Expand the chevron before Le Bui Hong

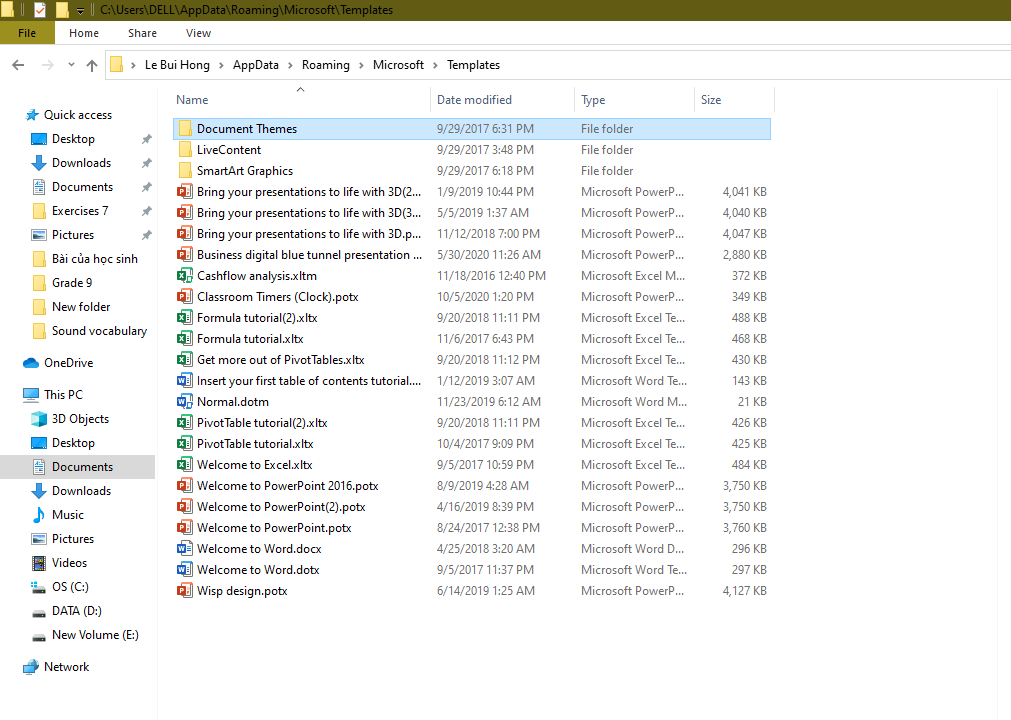tap(133, 65)
